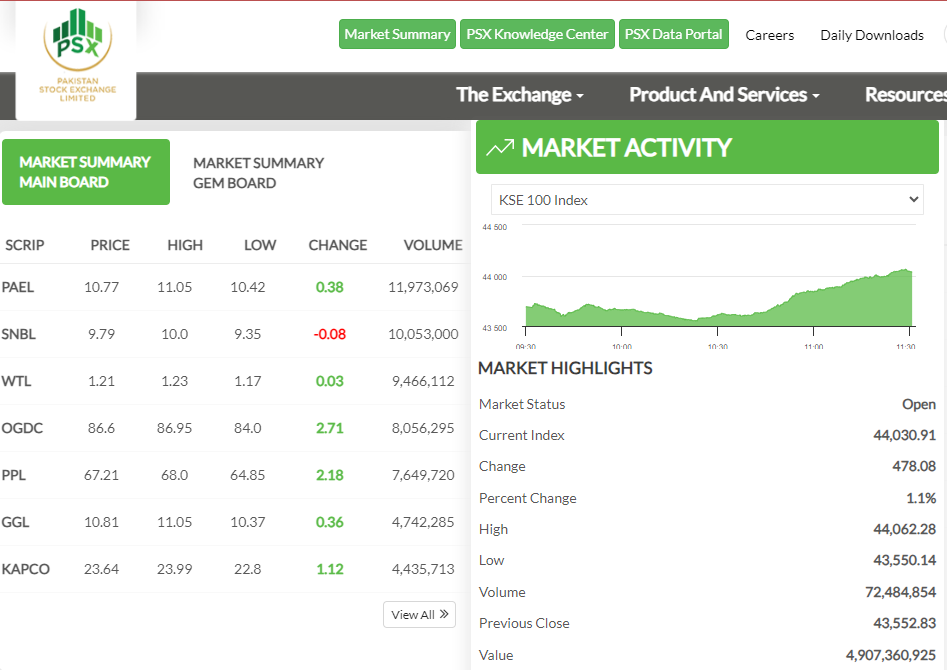The image size is (947, 670).
Task: Open the KSE 100 Index dropdown
Action: pyautogui.click(x=706, y=200)
